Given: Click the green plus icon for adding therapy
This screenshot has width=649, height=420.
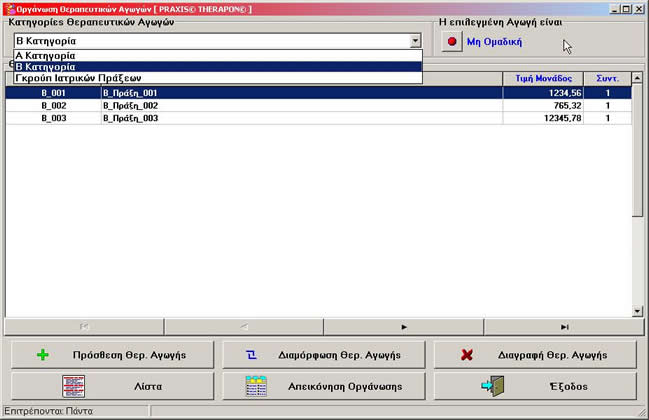Looking at the screenshot, I should pos(41,355).
